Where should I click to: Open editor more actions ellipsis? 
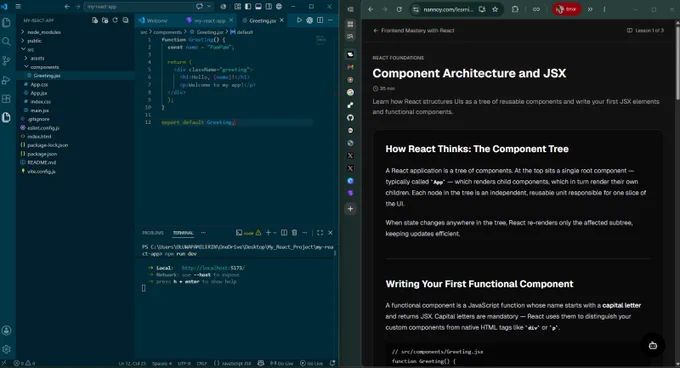click(330, 20)
